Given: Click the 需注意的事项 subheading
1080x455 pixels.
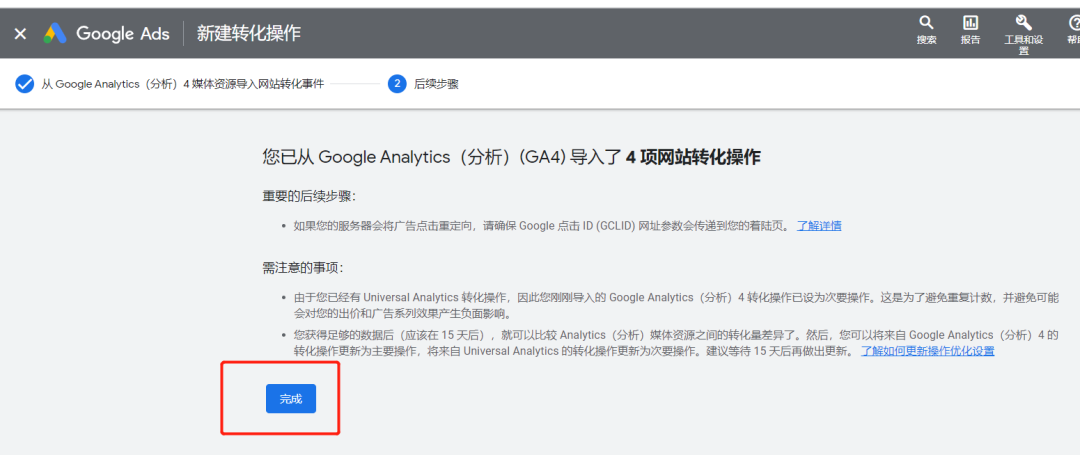Looking at the screenshot, I should (x=302, y=267).
